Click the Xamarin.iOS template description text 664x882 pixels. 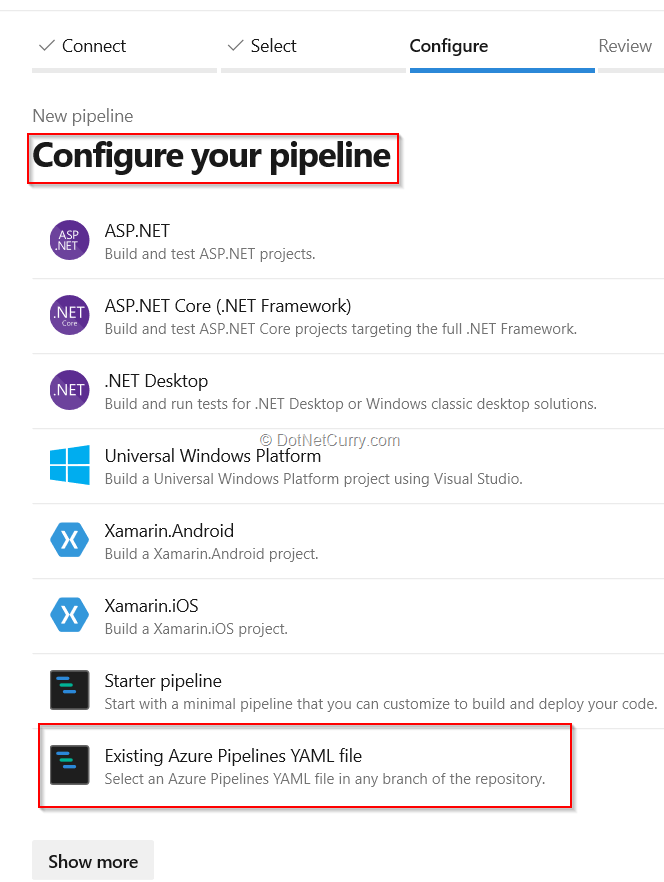[196, 629]
